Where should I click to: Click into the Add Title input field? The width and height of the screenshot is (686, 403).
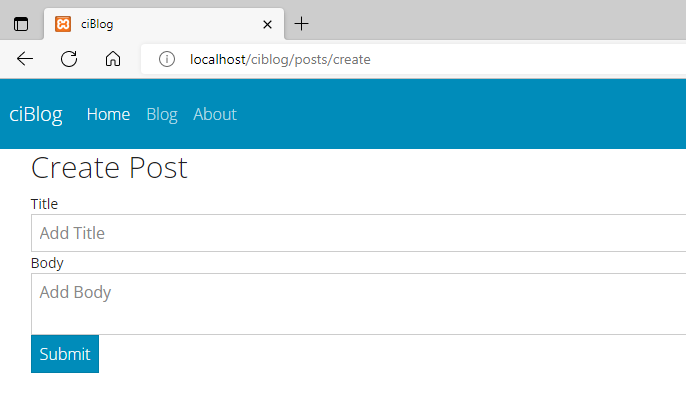pos(358,233)
